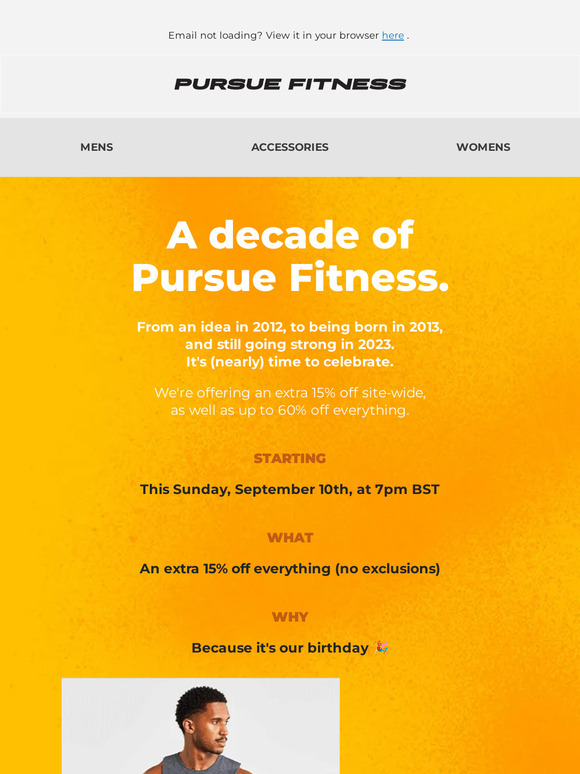The width and height of the screenshot is (580, 774).
Task: Click the WHAT heading
Action: click(290, 538)
